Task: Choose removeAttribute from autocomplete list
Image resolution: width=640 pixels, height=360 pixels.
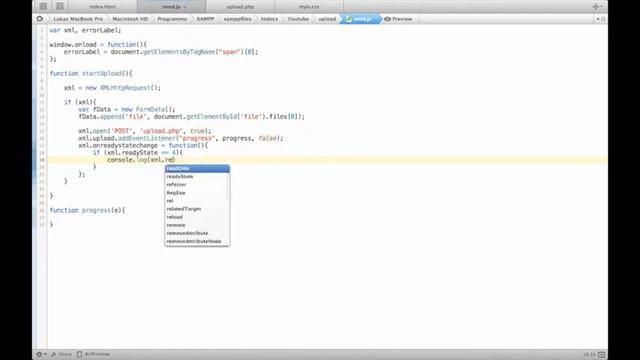Action: [x=196, y=233]
